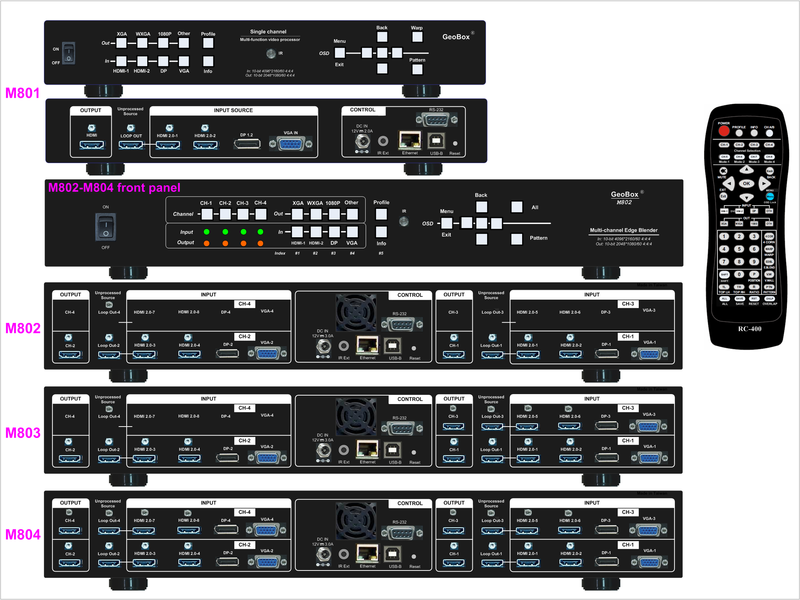This screenshot has height=600, width=800.
Task: Click the M803 model label
Action: pos(22,433)
